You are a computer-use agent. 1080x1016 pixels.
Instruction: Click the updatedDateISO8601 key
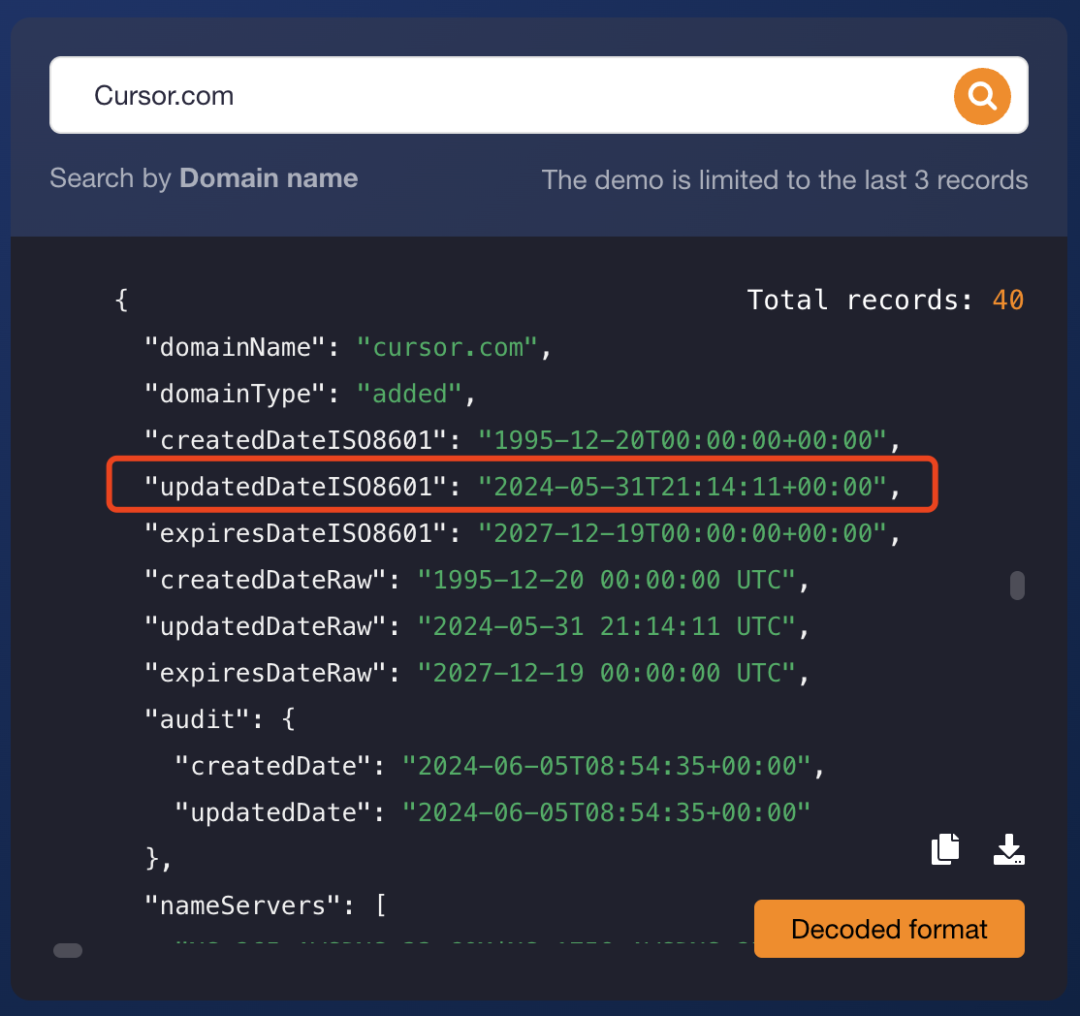295,486
